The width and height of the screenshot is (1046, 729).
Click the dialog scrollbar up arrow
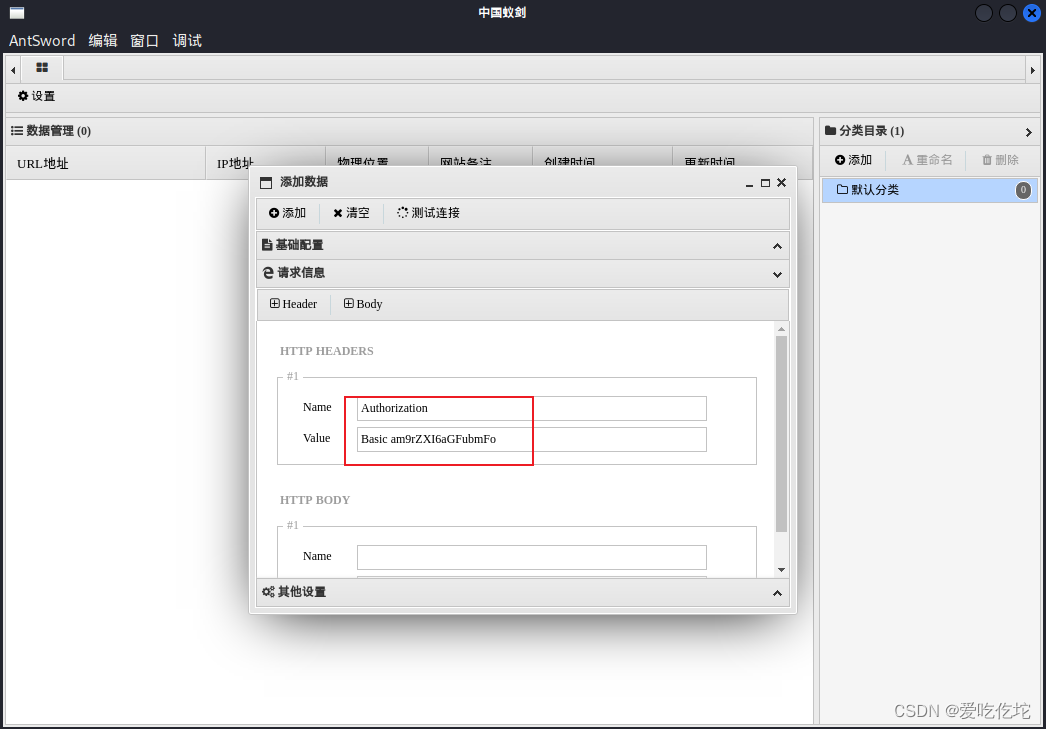pyautogui.click(x=782, y=329)
